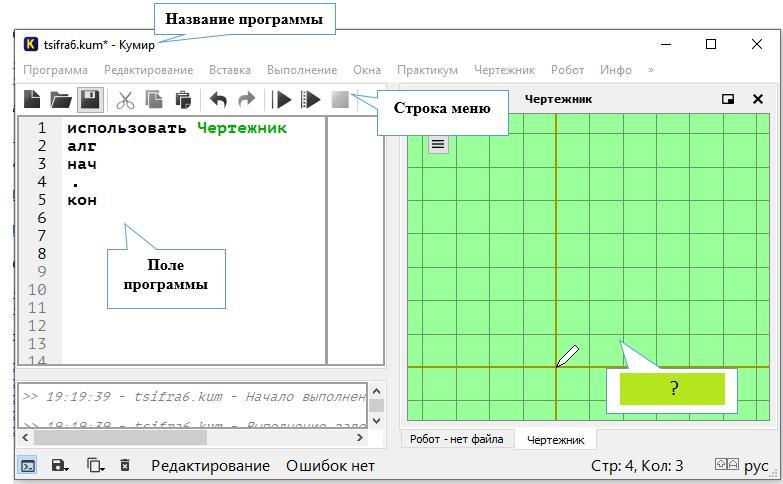This screenshot has height=484, width=783.
Task: Open the Робот menu
Action: [567, 70]
